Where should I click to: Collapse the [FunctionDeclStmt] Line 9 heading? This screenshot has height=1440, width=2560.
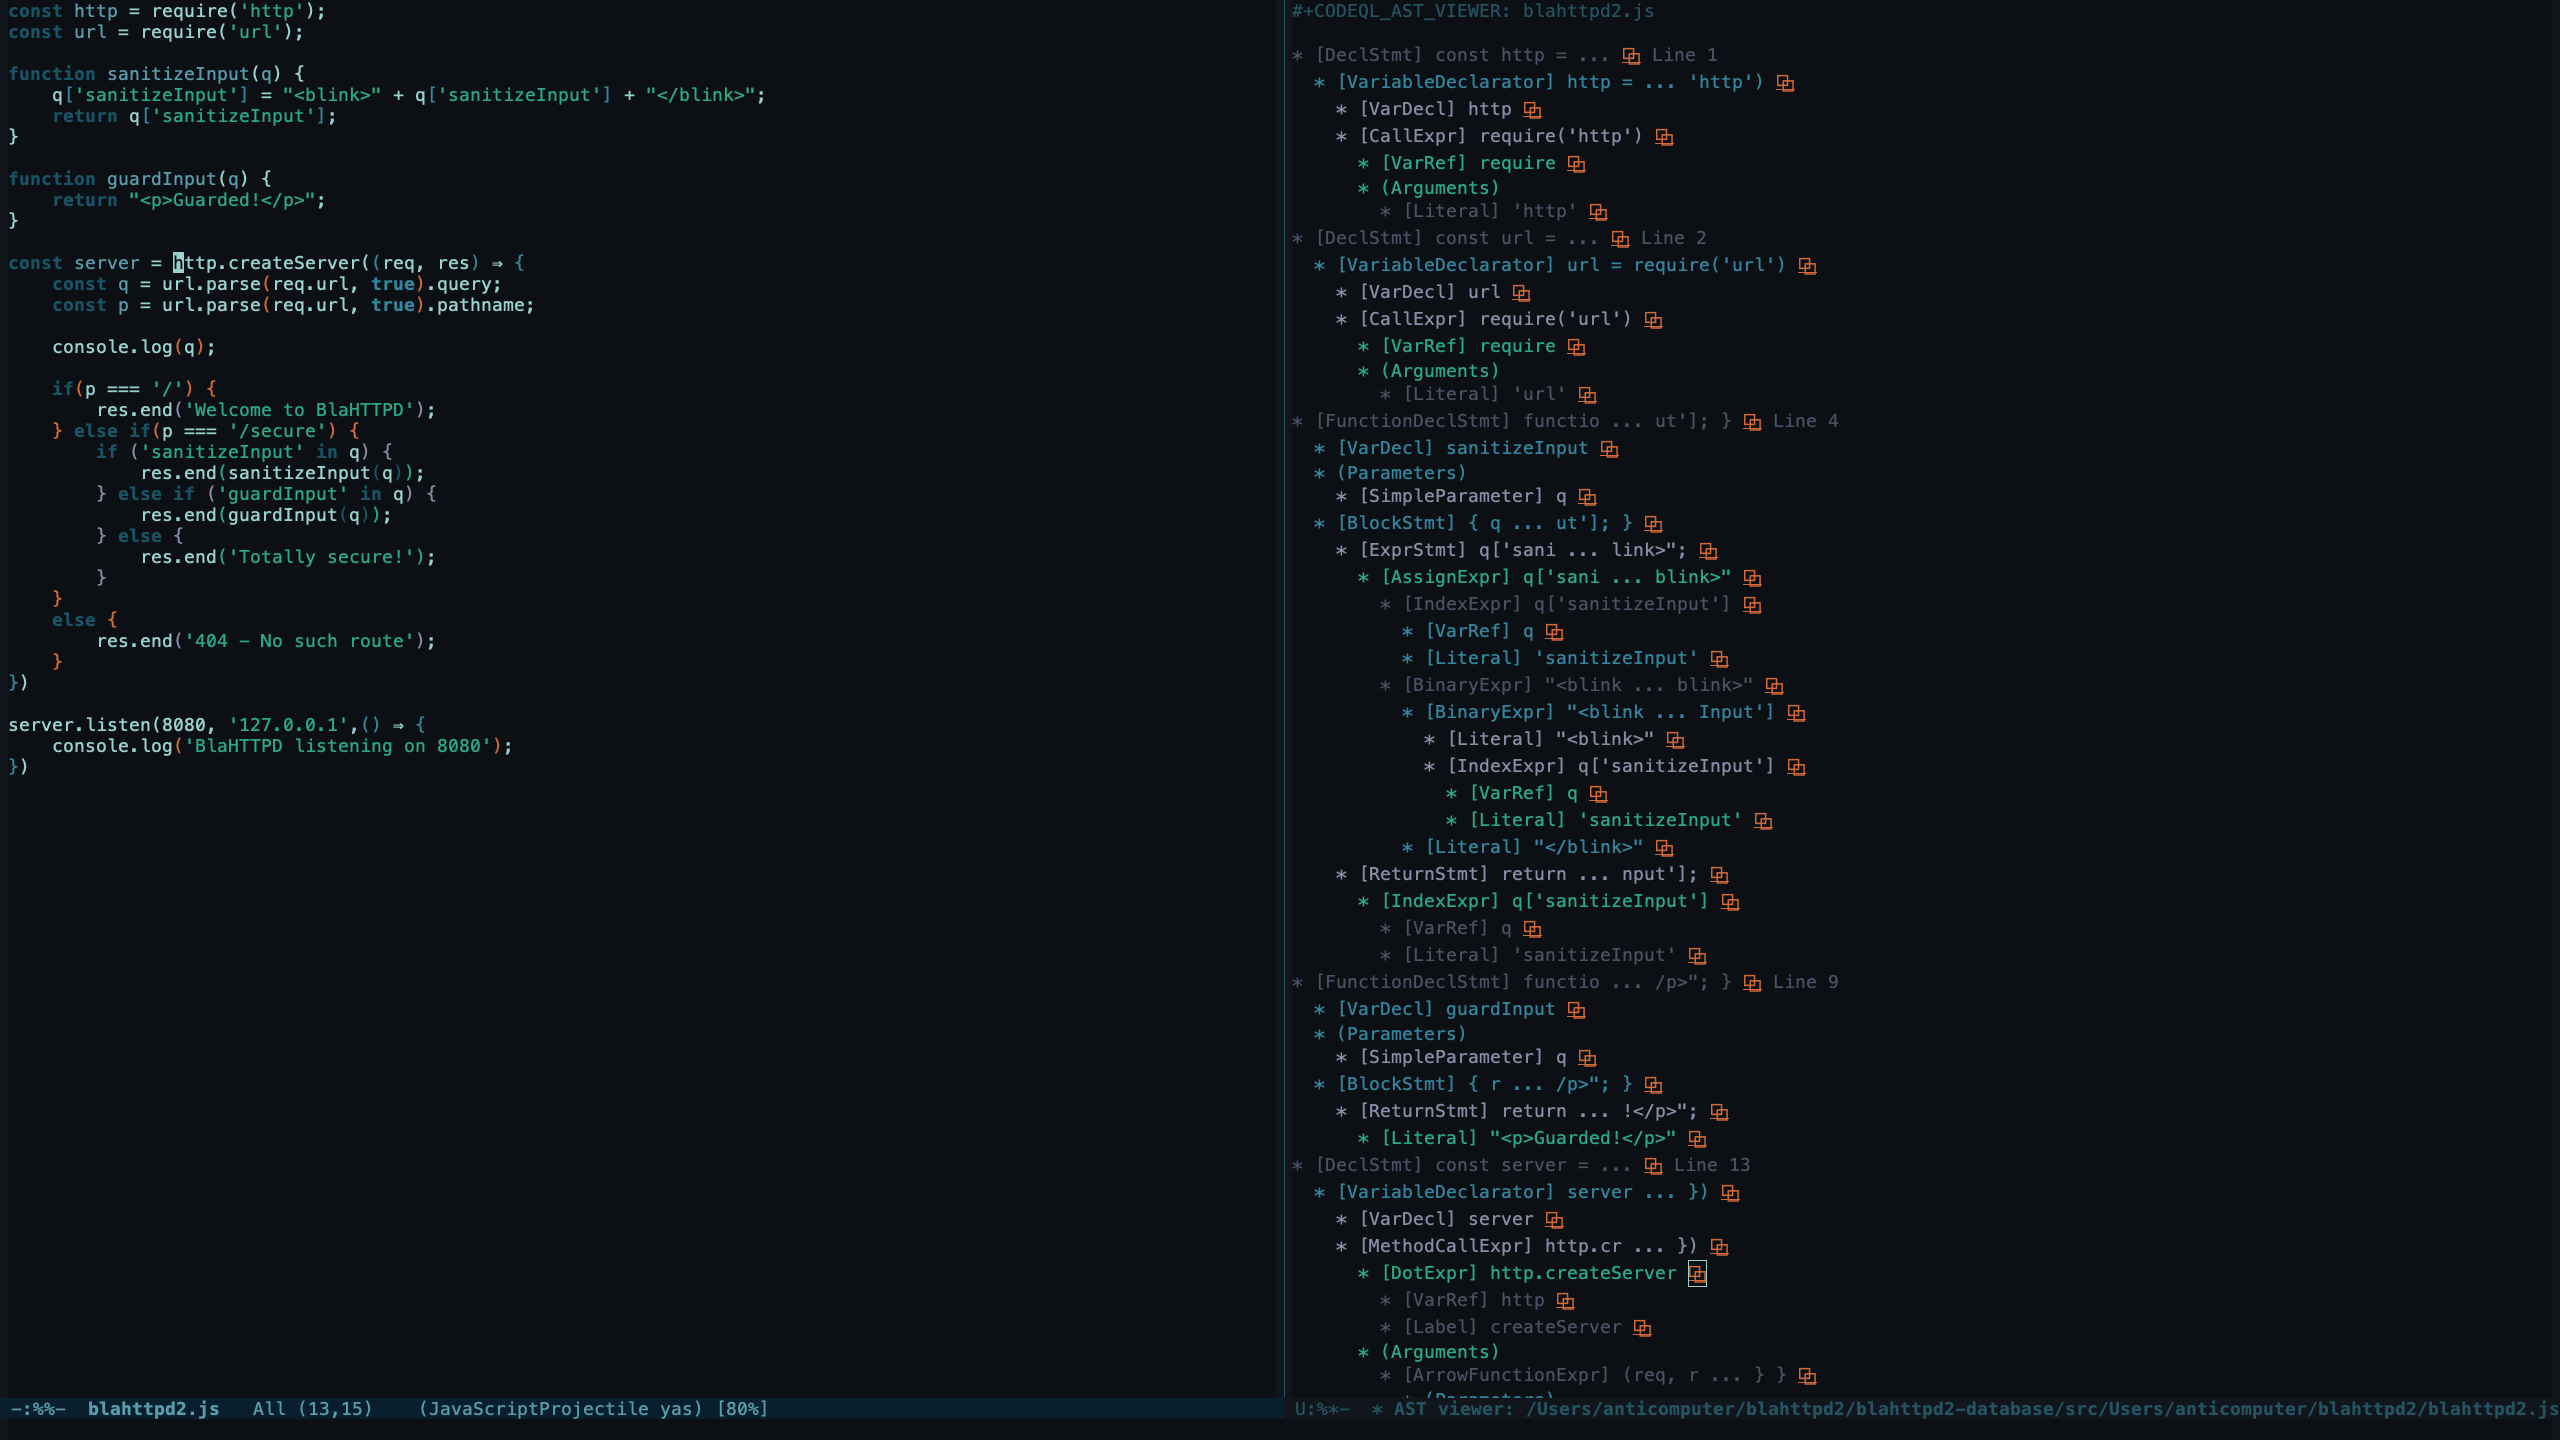pos(1297,983)
